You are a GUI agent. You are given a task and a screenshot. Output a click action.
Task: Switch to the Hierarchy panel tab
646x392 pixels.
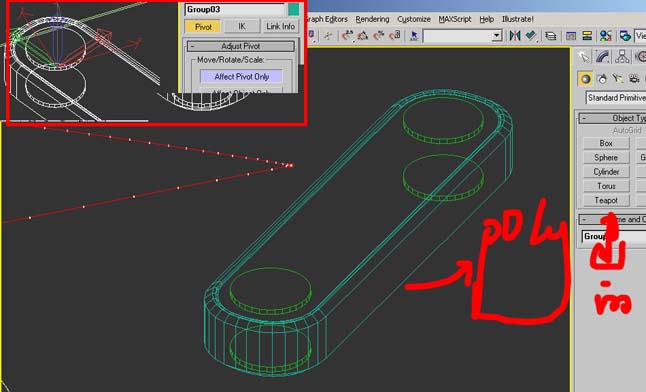[622, 56]
